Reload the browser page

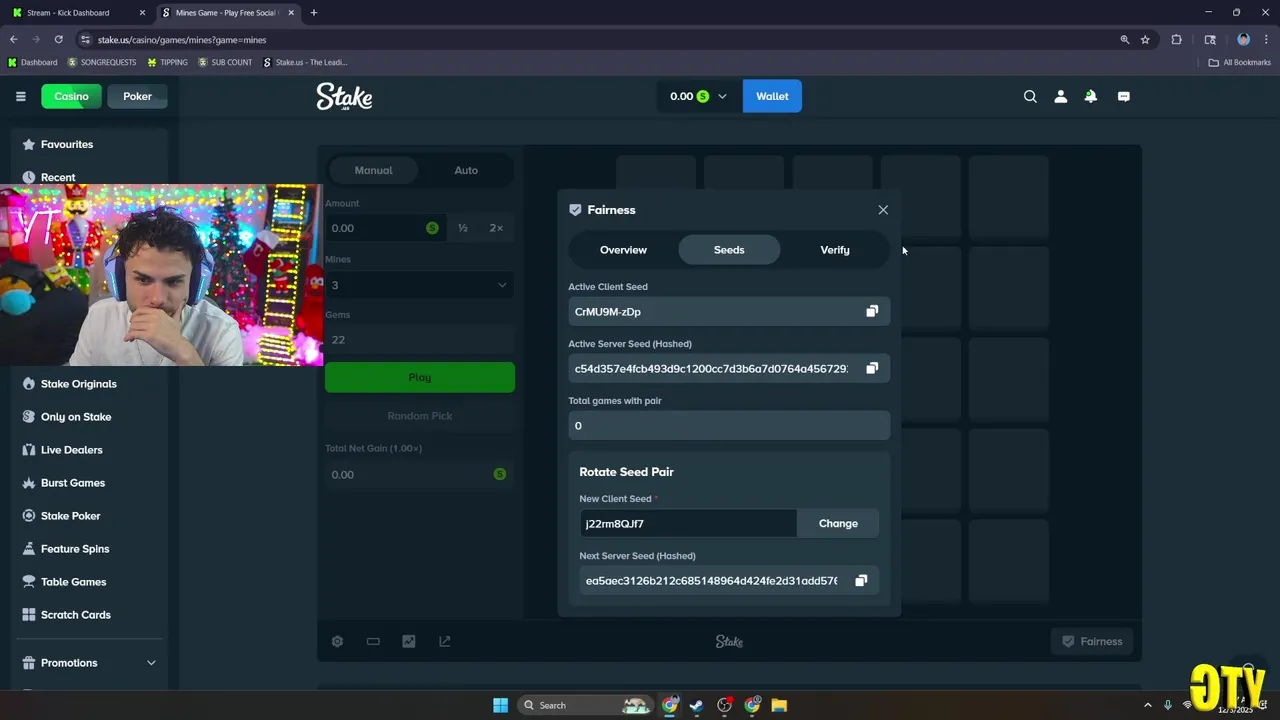tap(58, 40)
